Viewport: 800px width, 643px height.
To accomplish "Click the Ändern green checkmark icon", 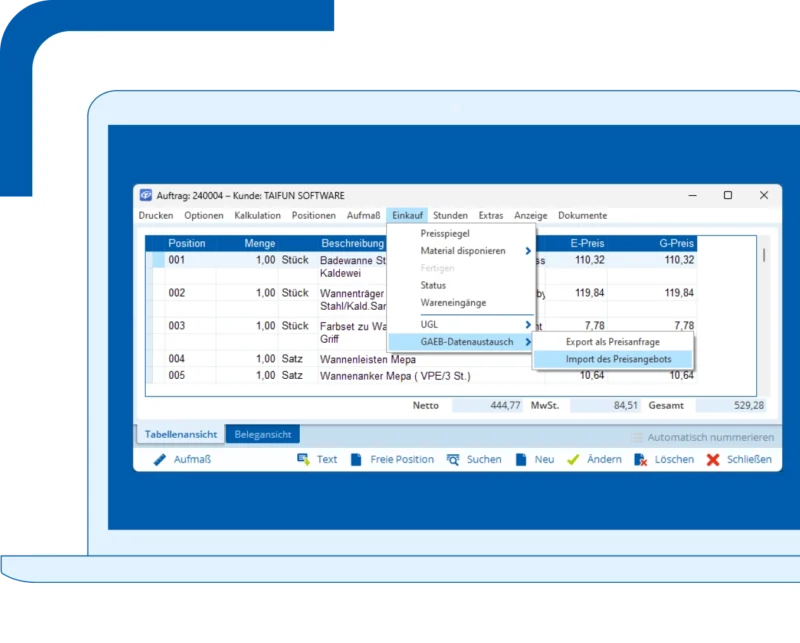I will (573, 460).
